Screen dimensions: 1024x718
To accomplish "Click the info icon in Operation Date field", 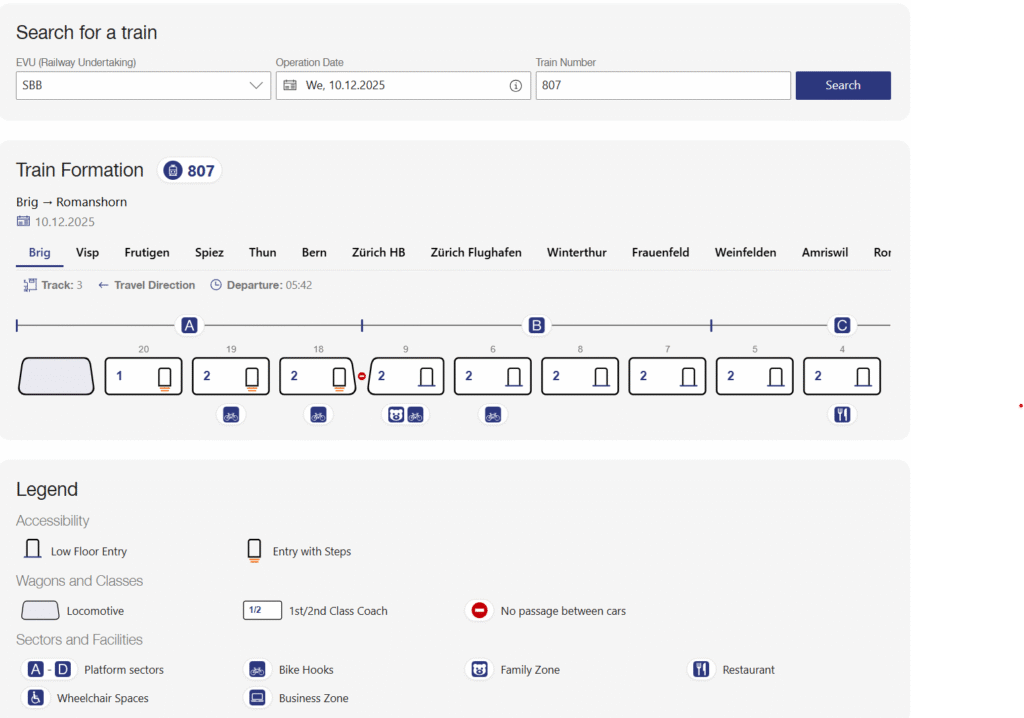I will 516,86.
